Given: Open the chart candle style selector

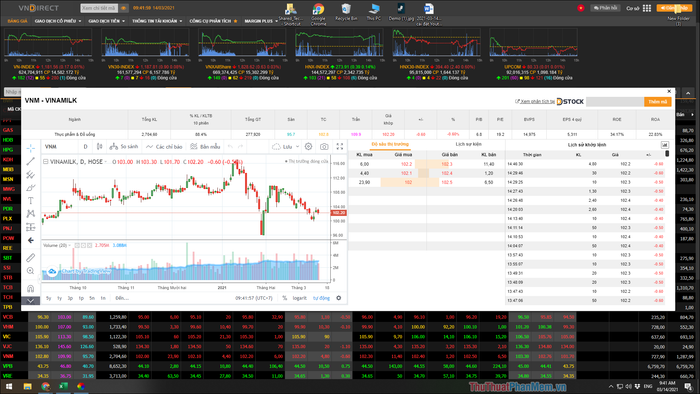Looking at the screenshot, I should coord(100,146).
